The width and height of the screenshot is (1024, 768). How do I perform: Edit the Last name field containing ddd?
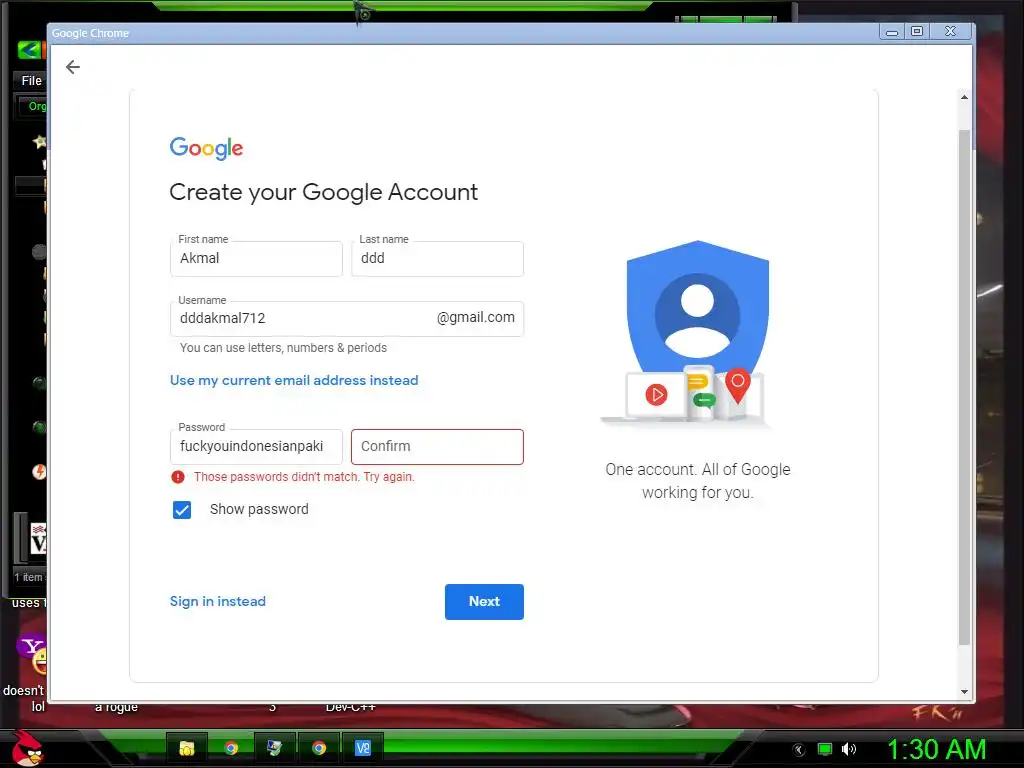(x=437, y=259)
